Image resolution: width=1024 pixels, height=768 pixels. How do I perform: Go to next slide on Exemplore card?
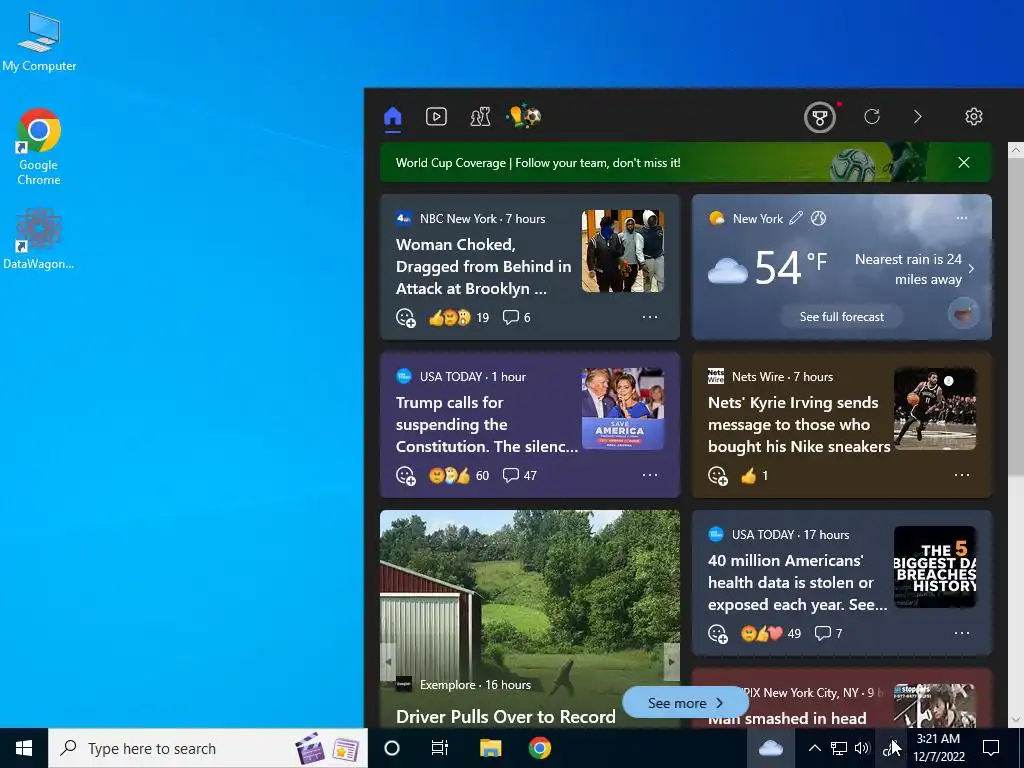point(671,661)
